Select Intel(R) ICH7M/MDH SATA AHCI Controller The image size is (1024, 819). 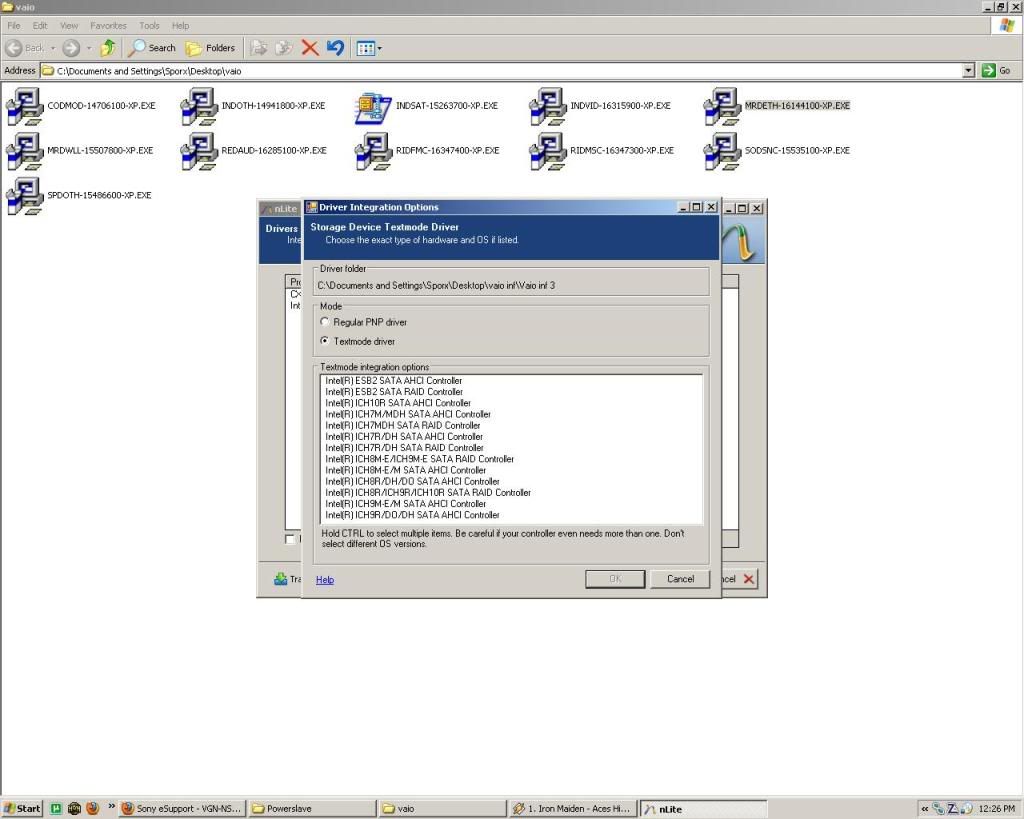[x=408, y=414]
